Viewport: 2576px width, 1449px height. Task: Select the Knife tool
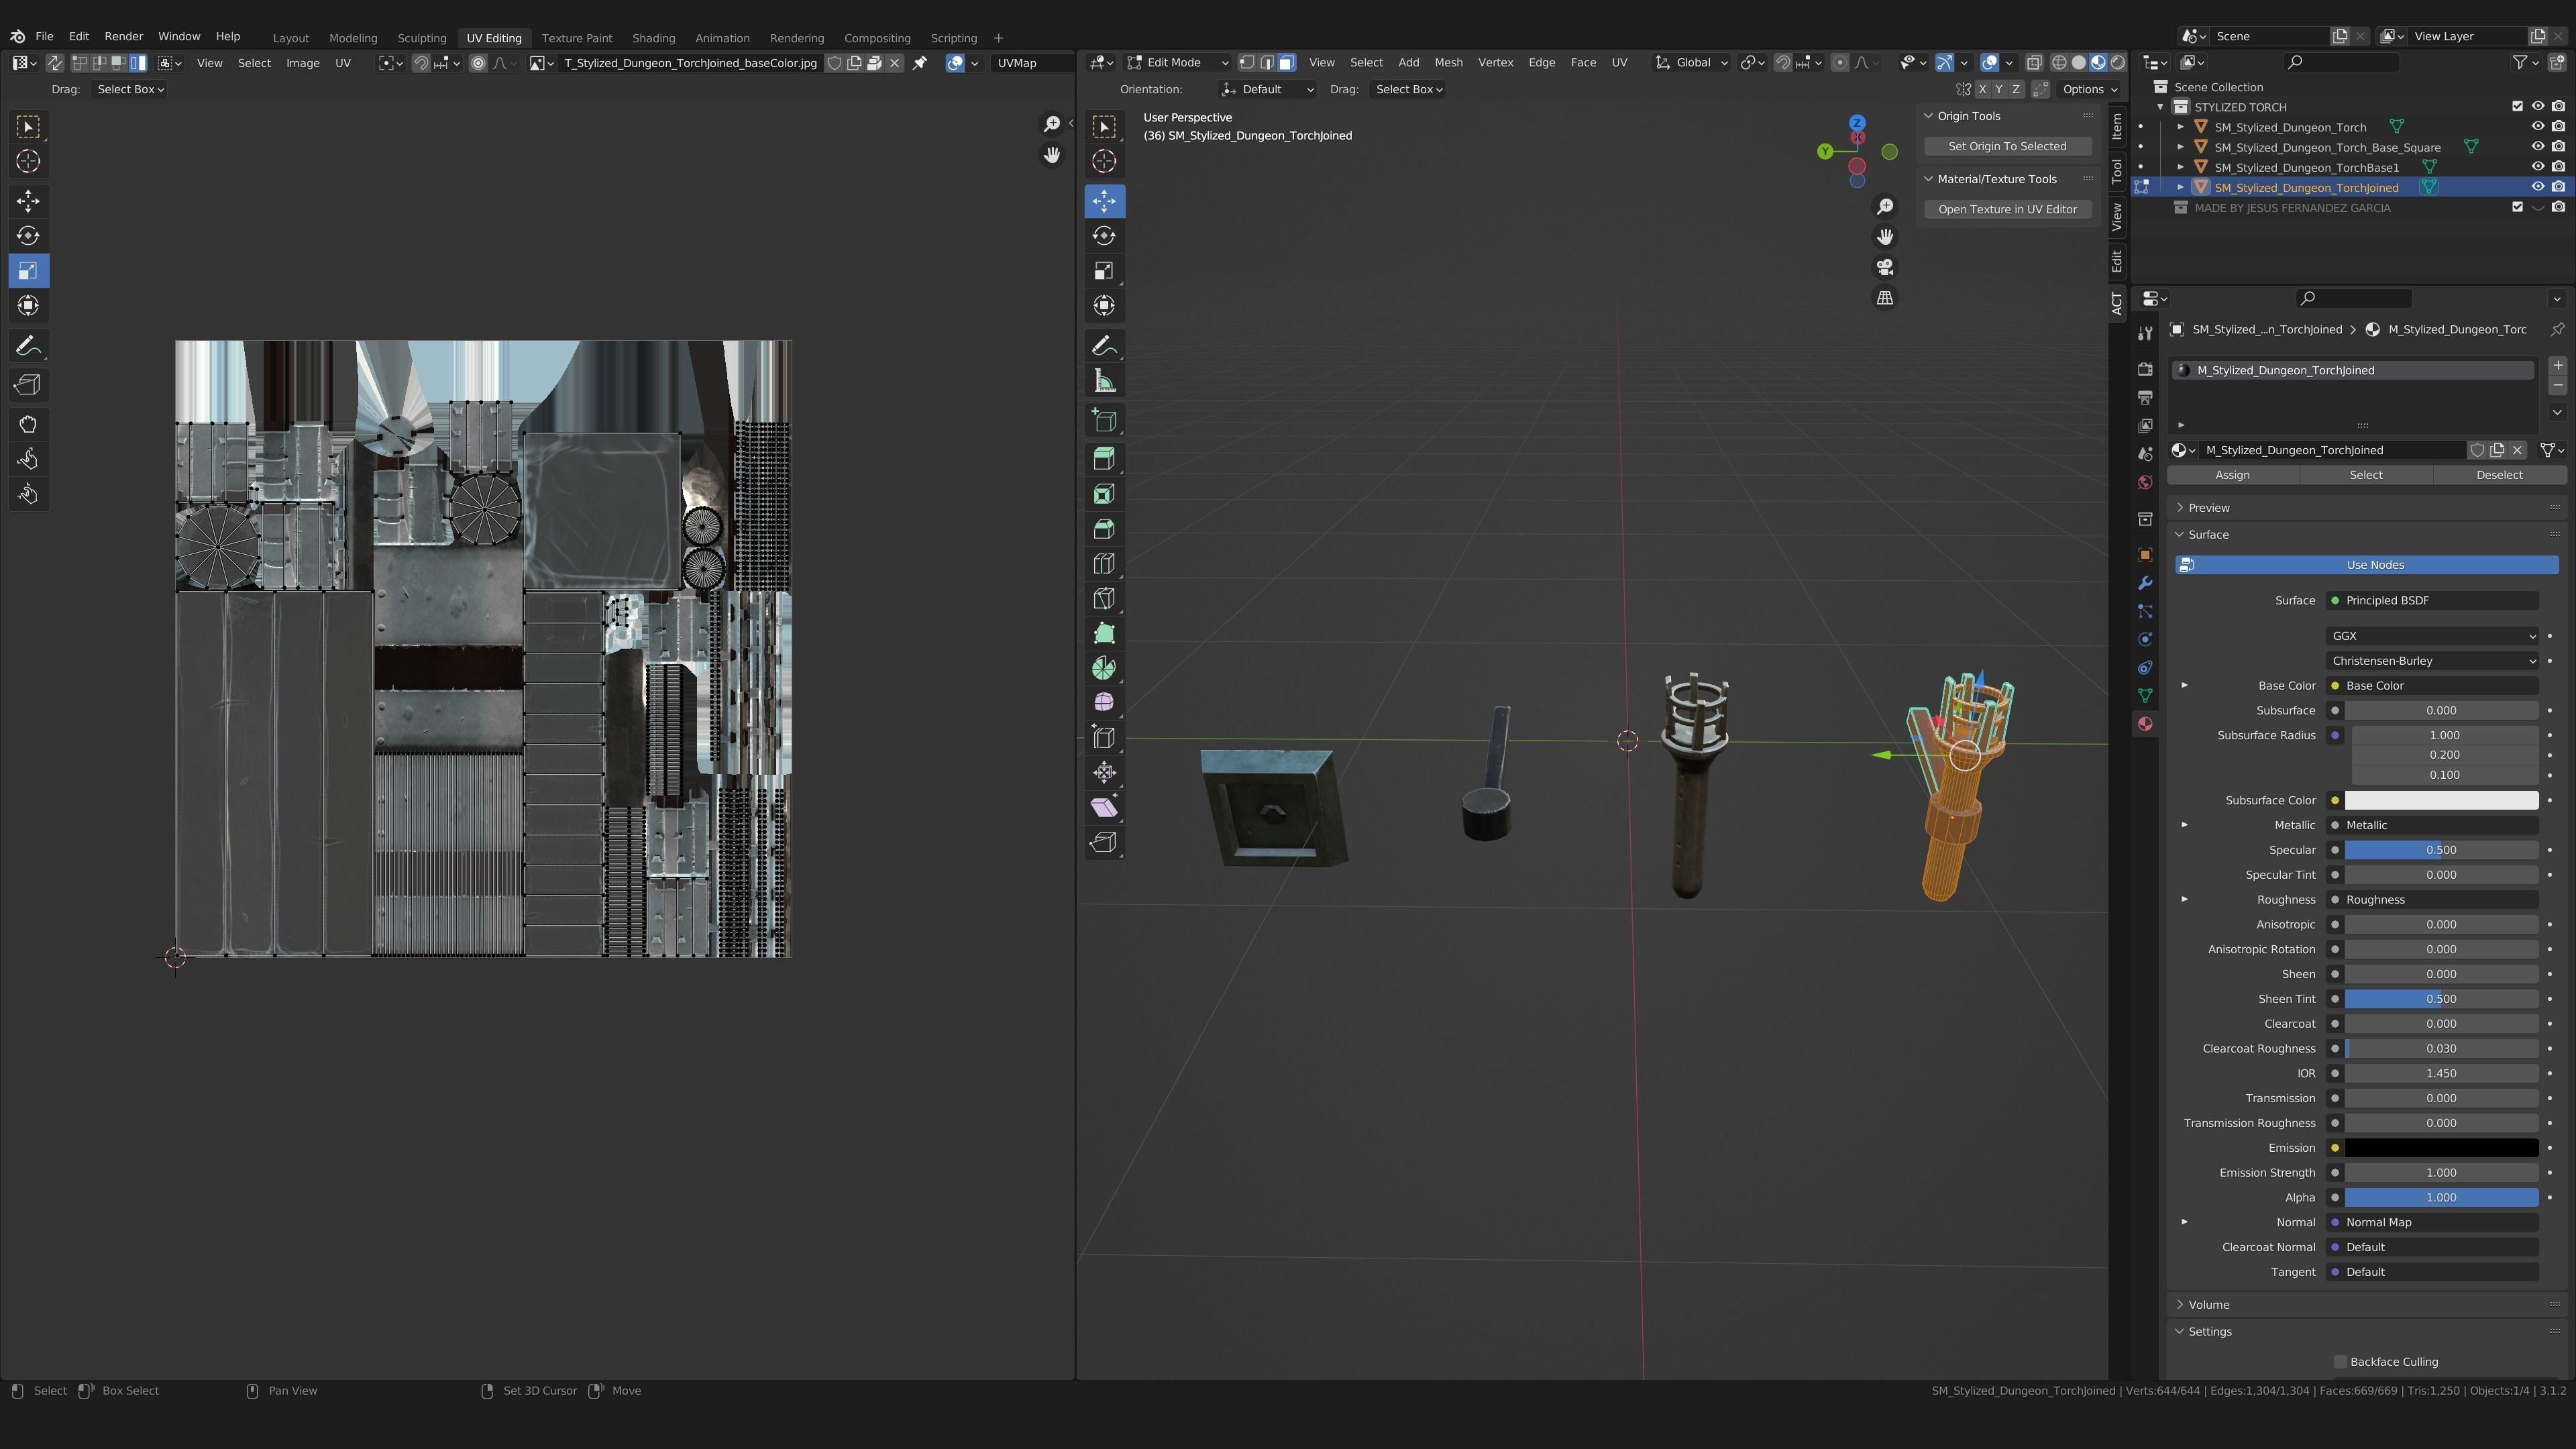tap(1104, 598)
